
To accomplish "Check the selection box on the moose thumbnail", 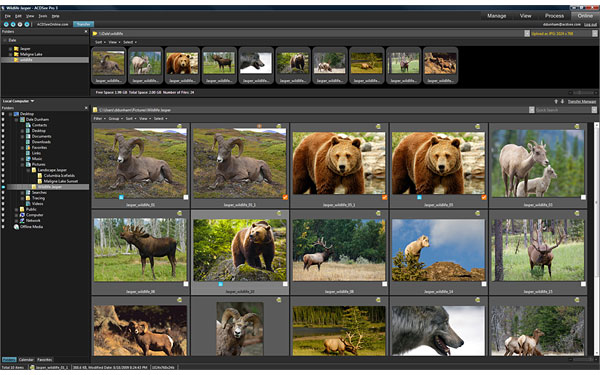I will pos(186,284).
